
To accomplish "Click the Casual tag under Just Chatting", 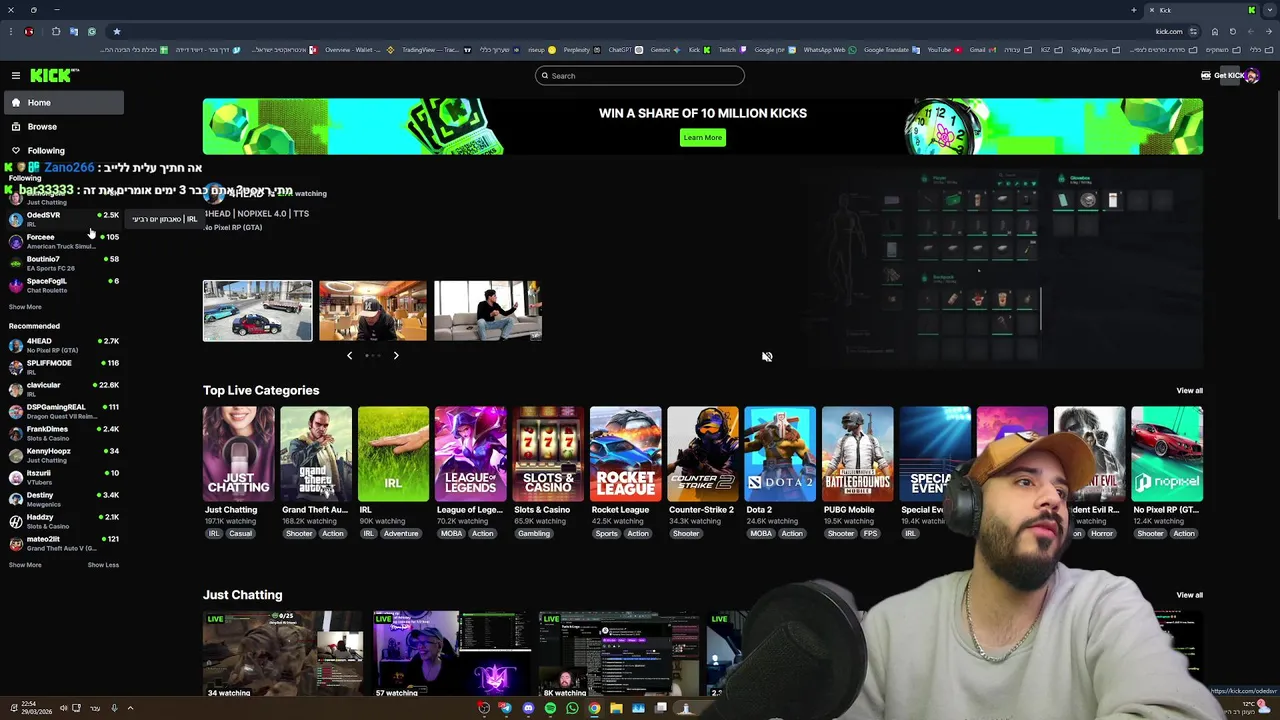I will [240, 534].
